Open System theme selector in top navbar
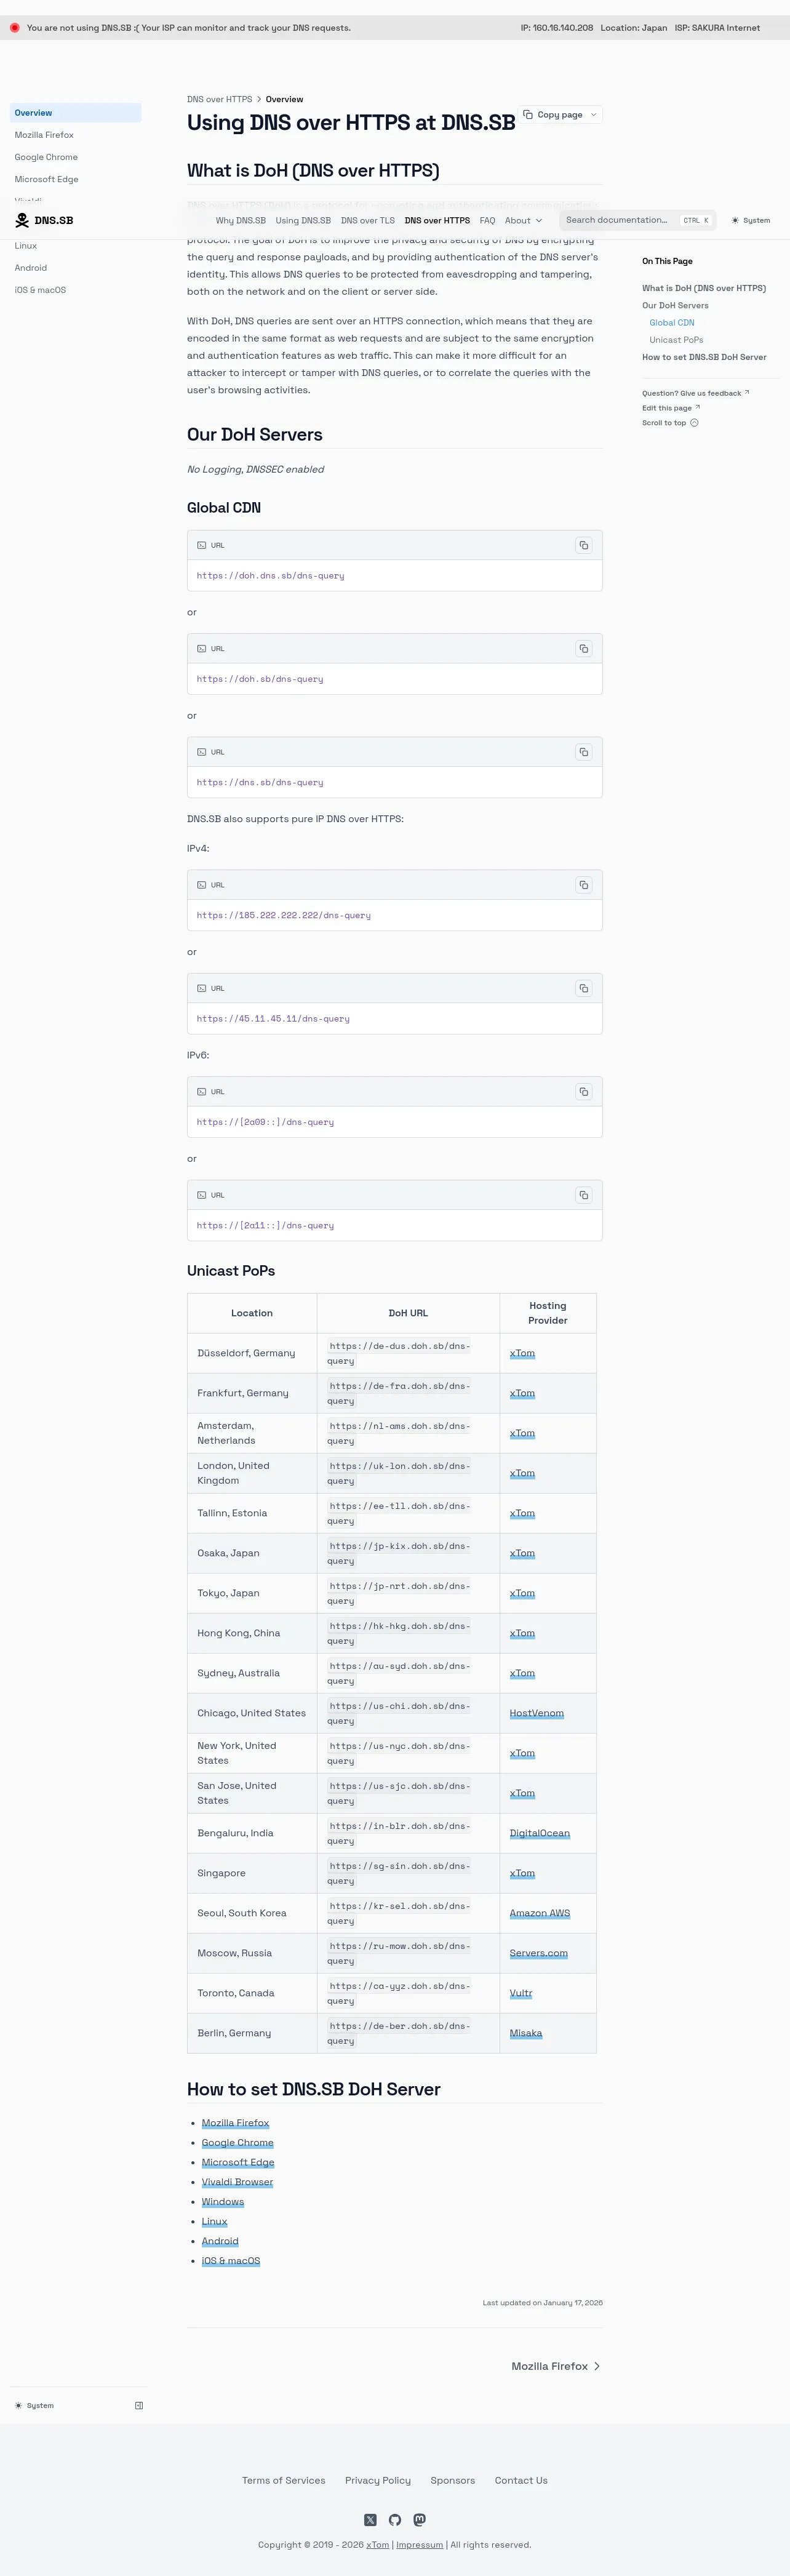 tap(751, 220)
